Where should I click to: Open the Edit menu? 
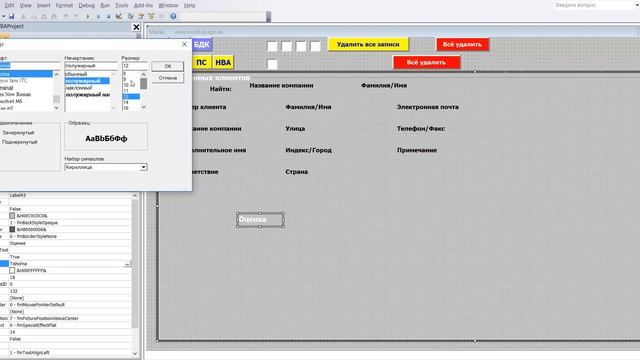(9, 5)
